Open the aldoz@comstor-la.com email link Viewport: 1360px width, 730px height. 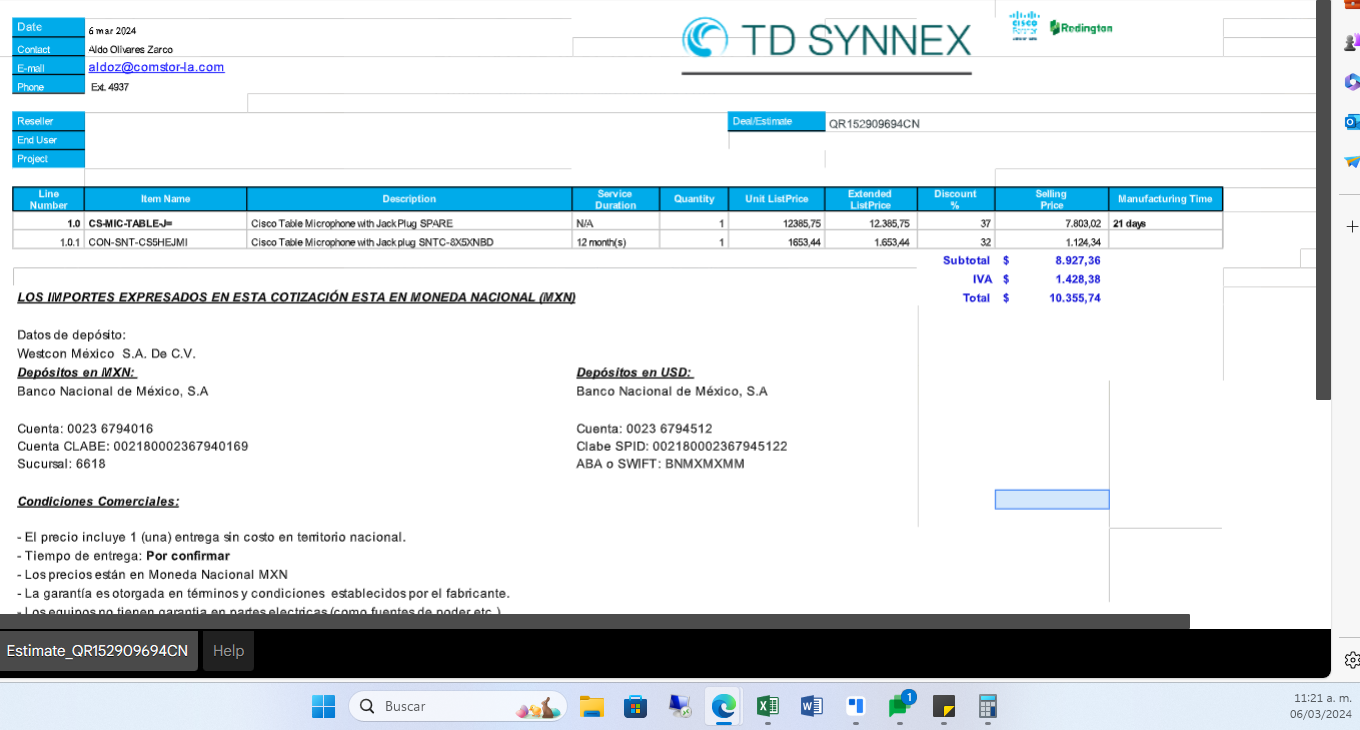coord(156,67)
